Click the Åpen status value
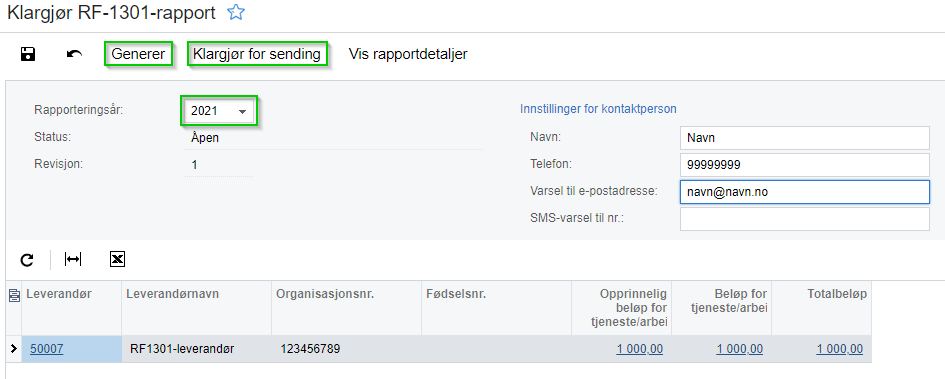945x379 pixels. [205, 137]
